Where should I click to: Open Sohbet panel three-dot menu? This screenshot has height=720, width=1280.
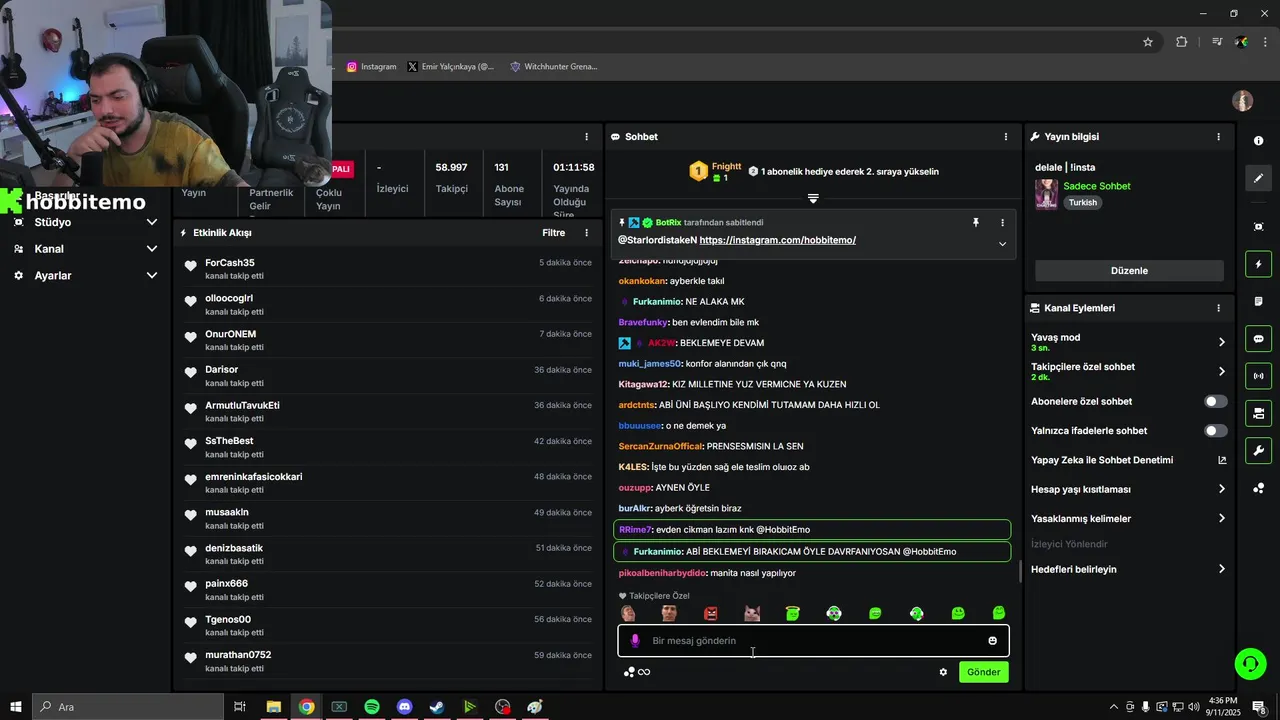[x=1006, y=137]
